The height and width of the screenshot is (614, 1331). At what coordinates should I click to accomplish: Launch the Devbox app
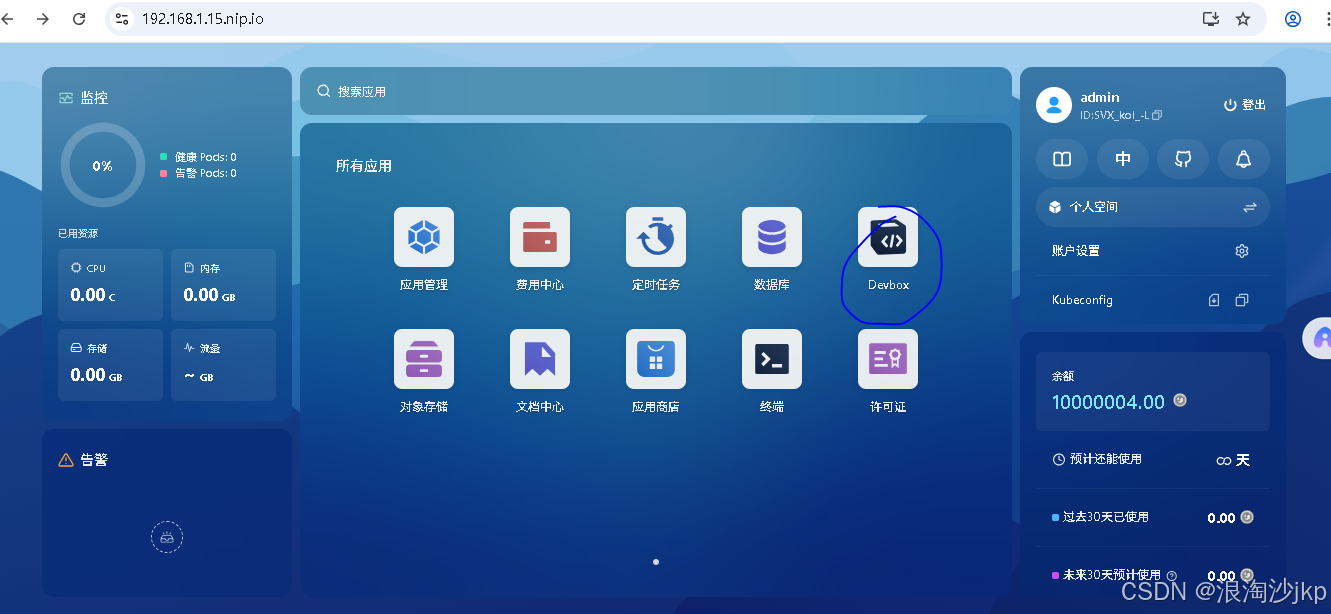pos(888,237)
